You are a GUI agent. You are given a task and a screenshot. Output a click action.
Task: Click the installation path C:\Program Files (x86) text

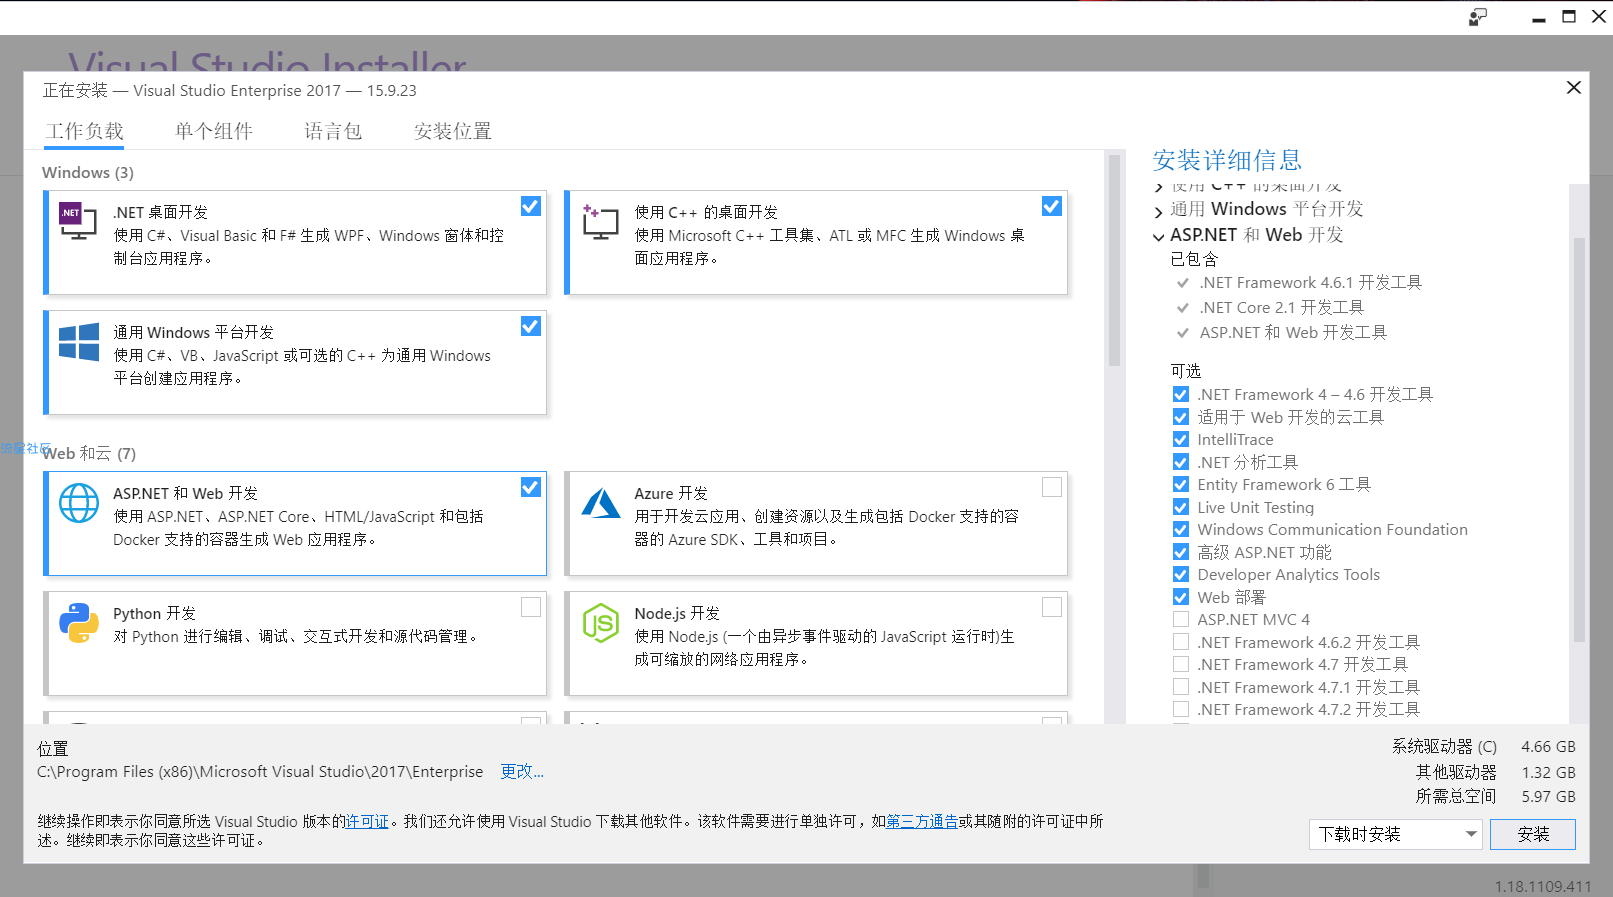[260, 771]
